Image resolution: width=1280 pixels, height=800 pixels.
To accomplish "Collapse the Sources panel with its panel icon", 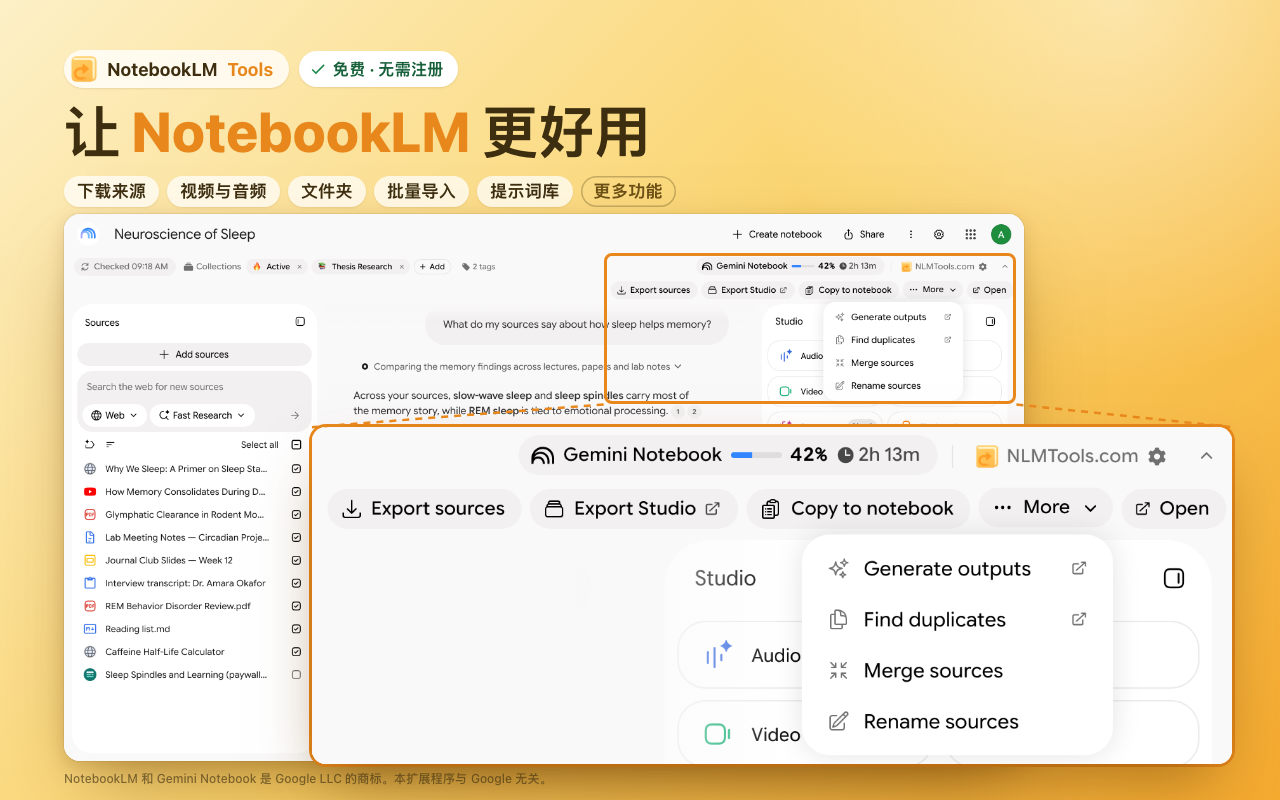I will tap(300, 322).
